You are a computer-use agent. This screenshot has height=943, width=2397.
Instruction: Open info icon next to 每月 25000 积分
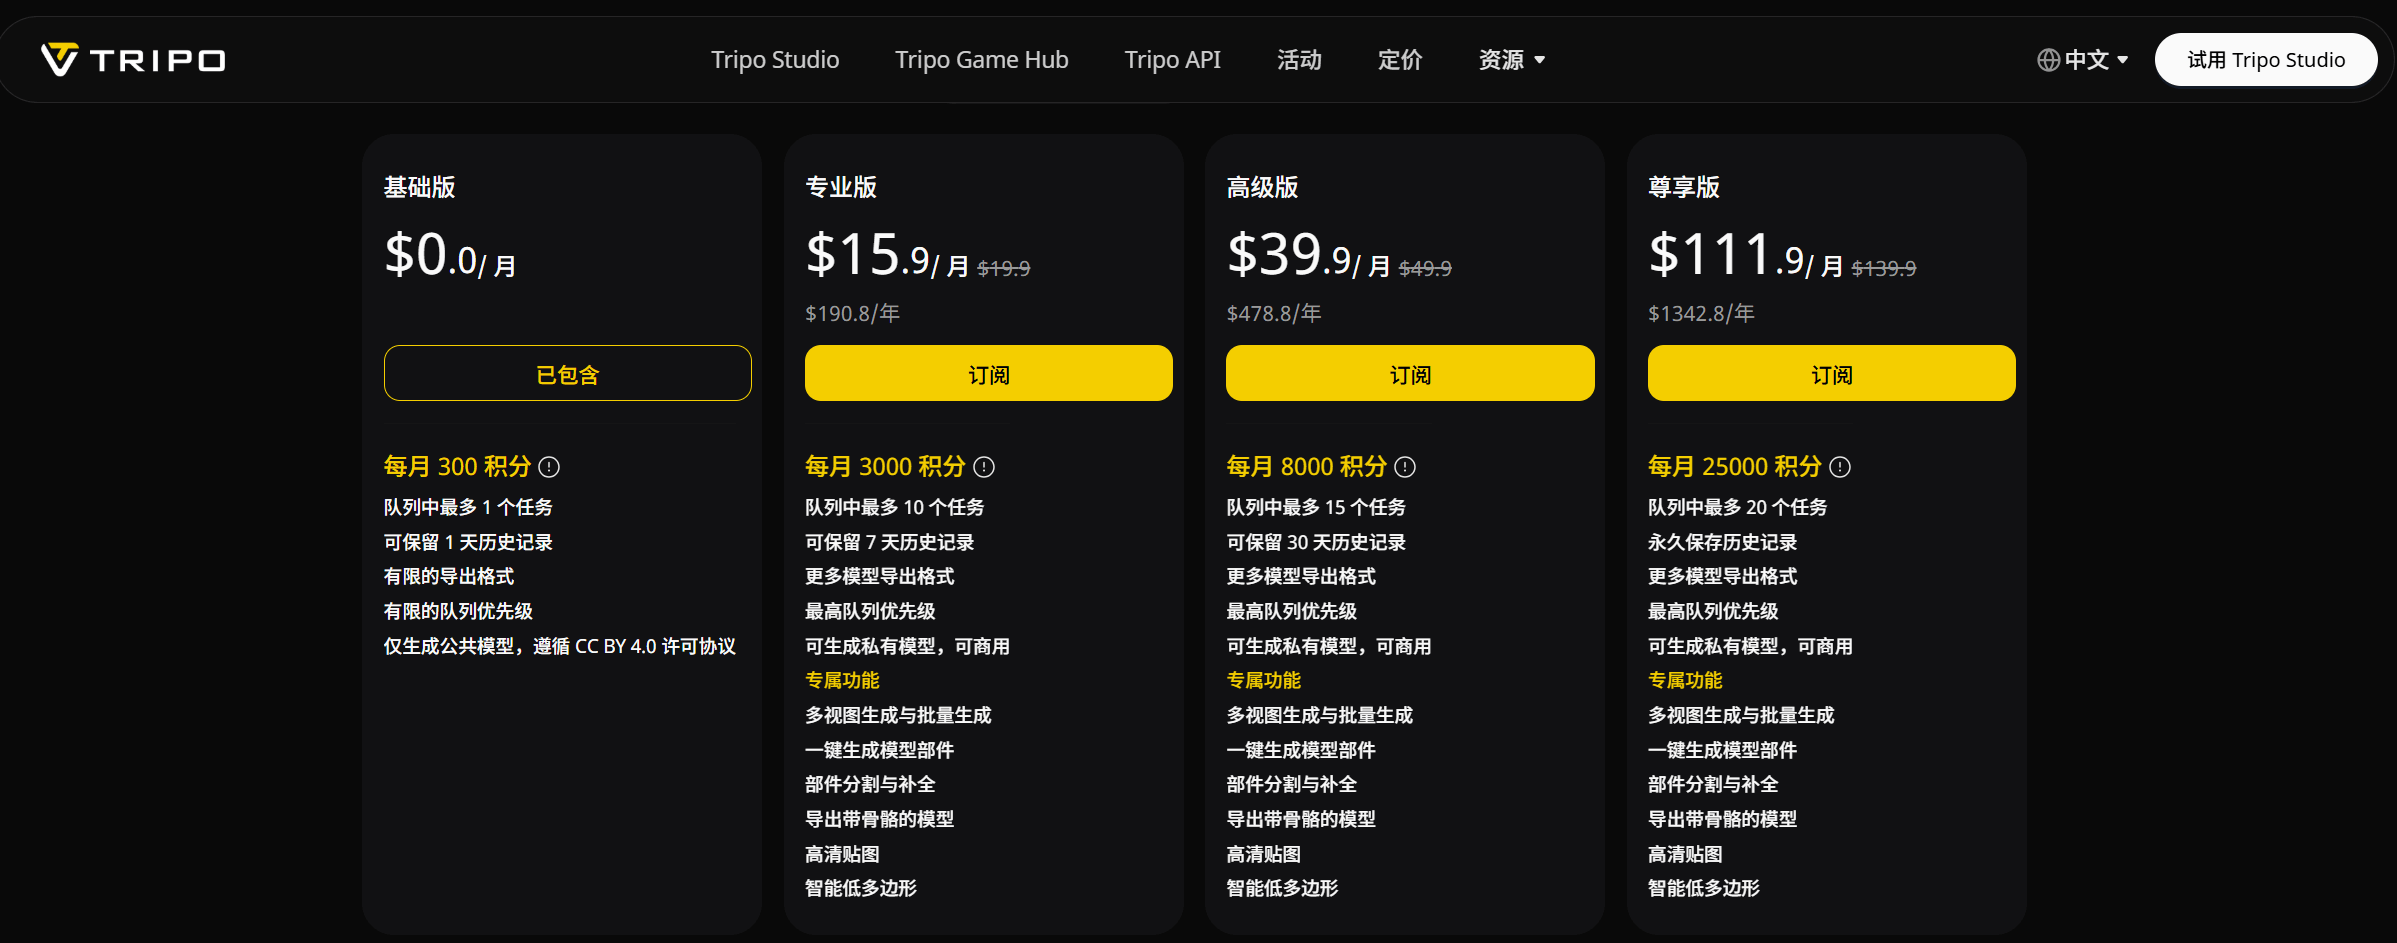coord(1840,467)
